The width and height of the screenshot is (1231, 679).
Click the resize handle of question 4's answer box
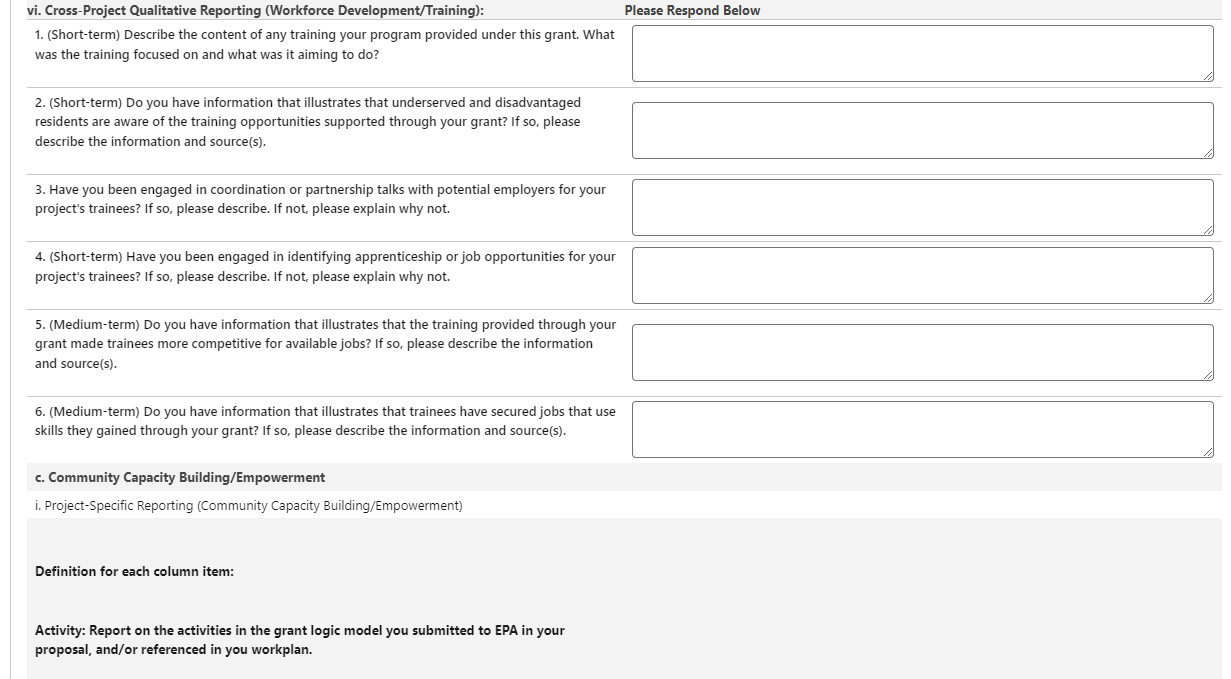point(1208,298)
